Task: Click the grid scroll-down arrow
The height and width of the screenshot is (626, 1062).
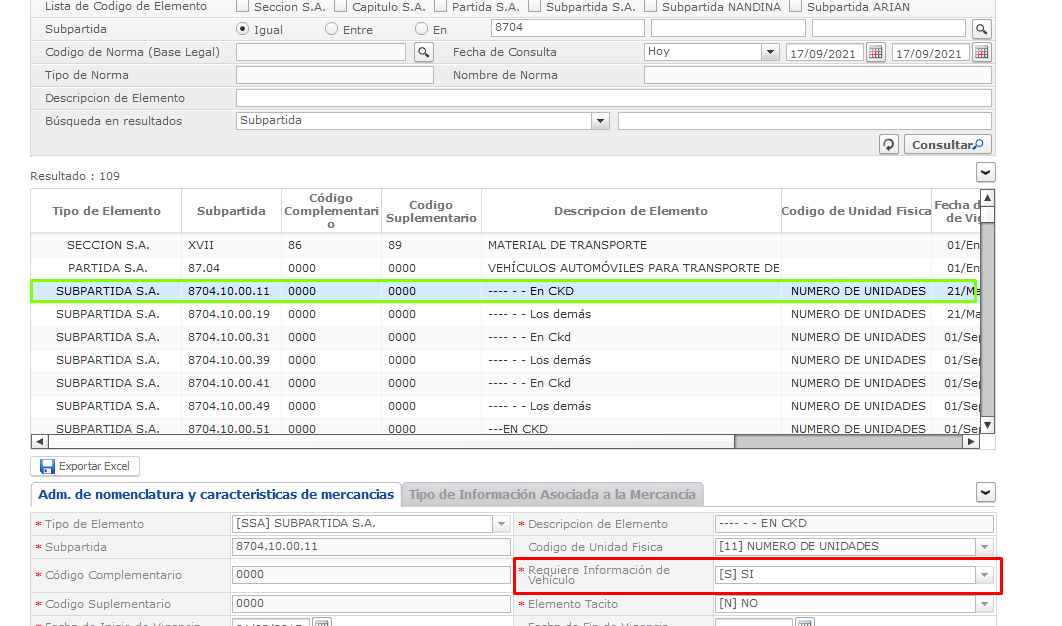Action: pos(987,425)
